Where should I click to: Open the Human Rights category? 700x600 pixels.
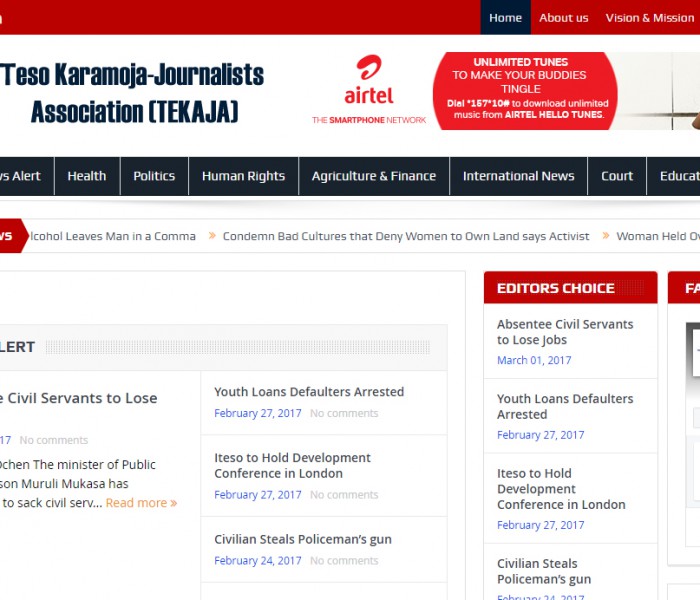click(243, 176)
